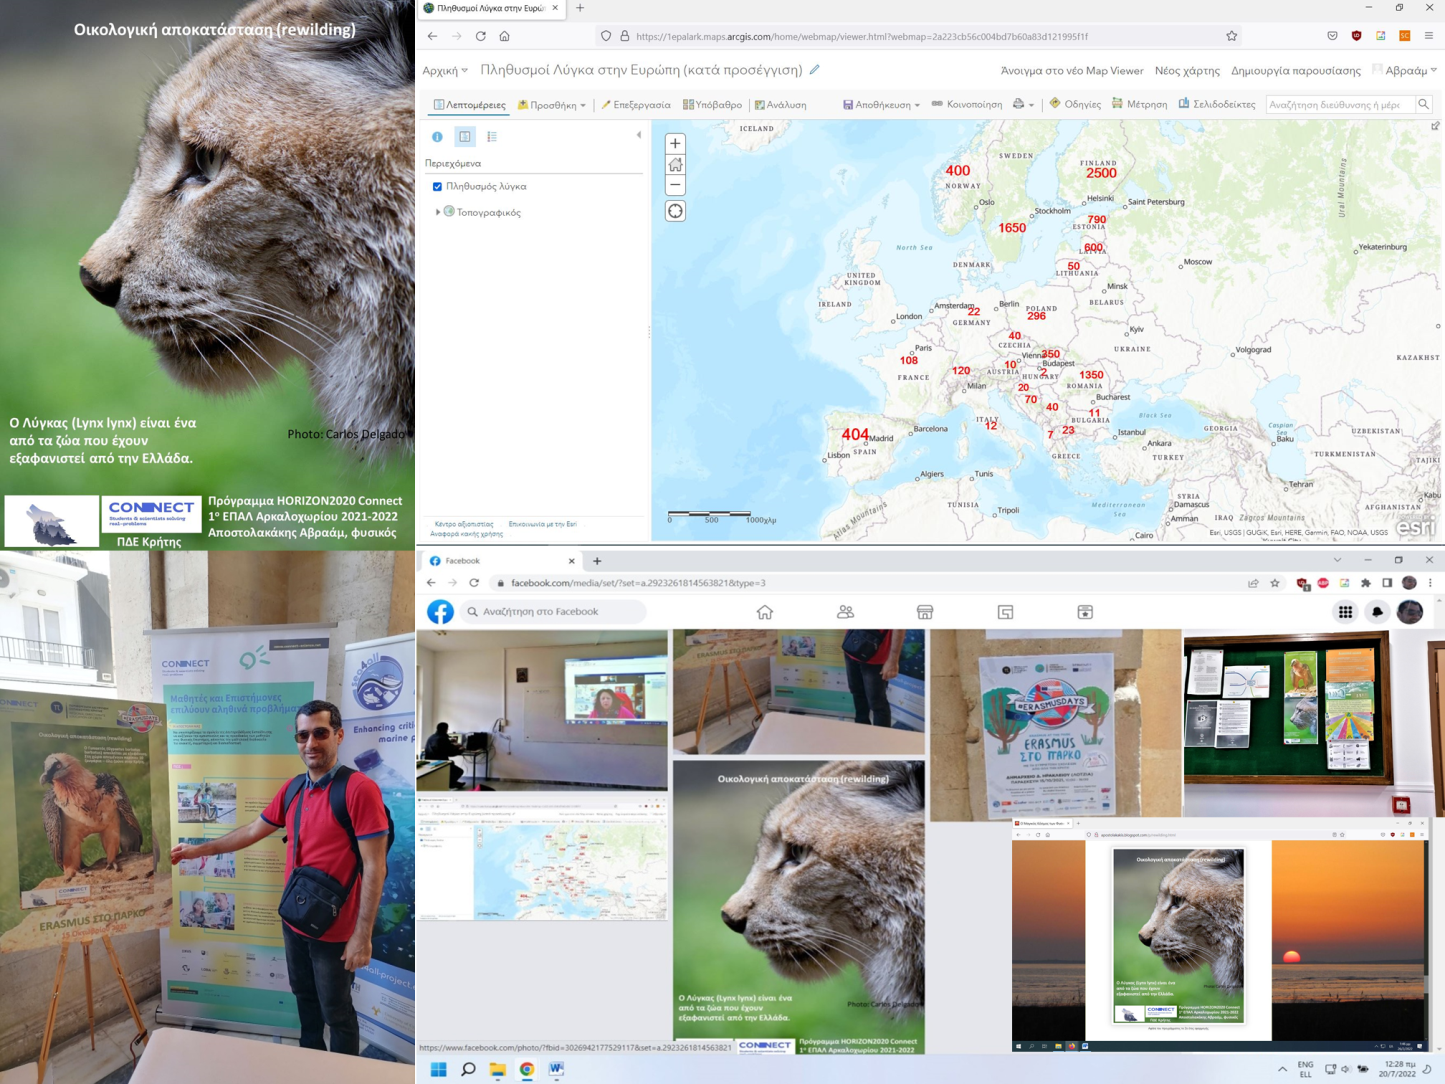Open taskbar search magnifier
The width and height of the screenshot is (1445, 1084).
(x=468, y=1069)
